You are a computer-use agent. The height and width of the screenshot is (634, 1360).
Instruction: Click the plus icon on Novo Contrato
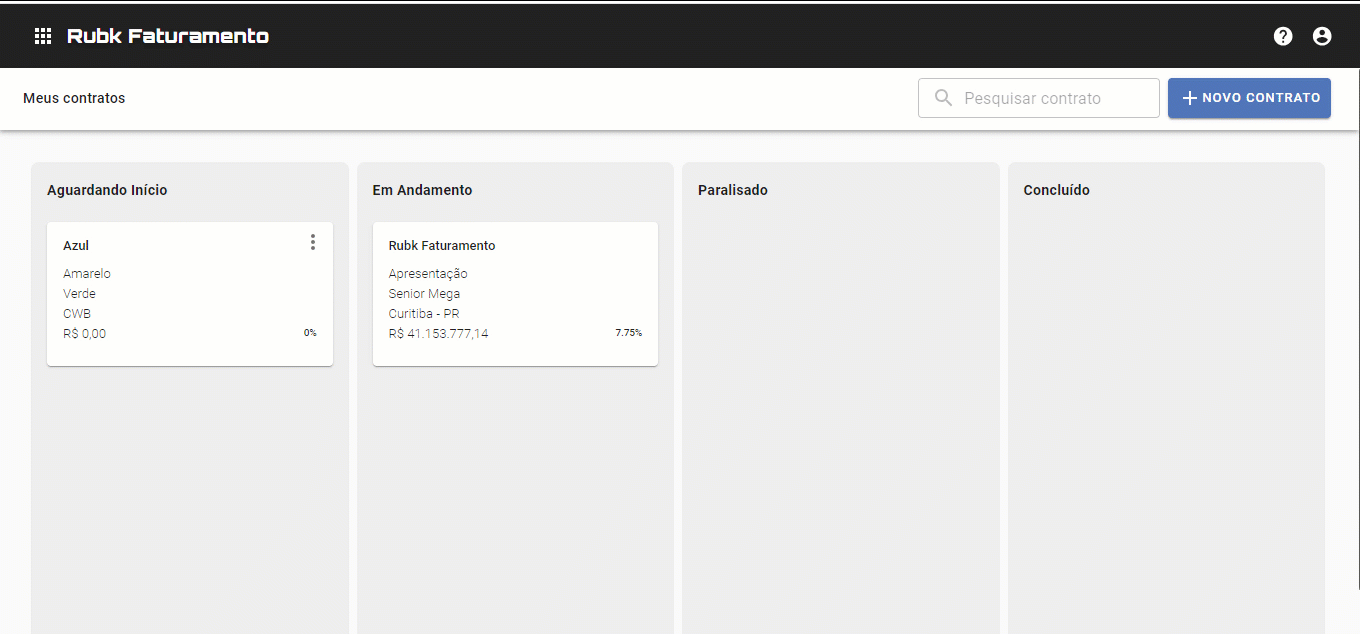(1189, 98)
